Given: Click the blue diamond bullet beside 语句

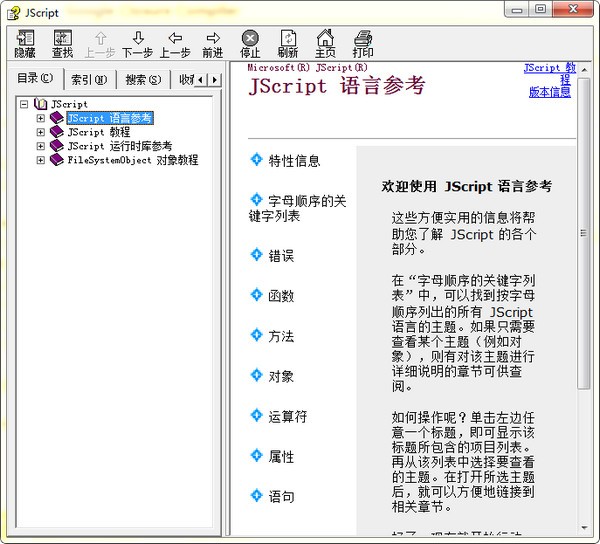Looking at the screenshot, I should (256, 496).
